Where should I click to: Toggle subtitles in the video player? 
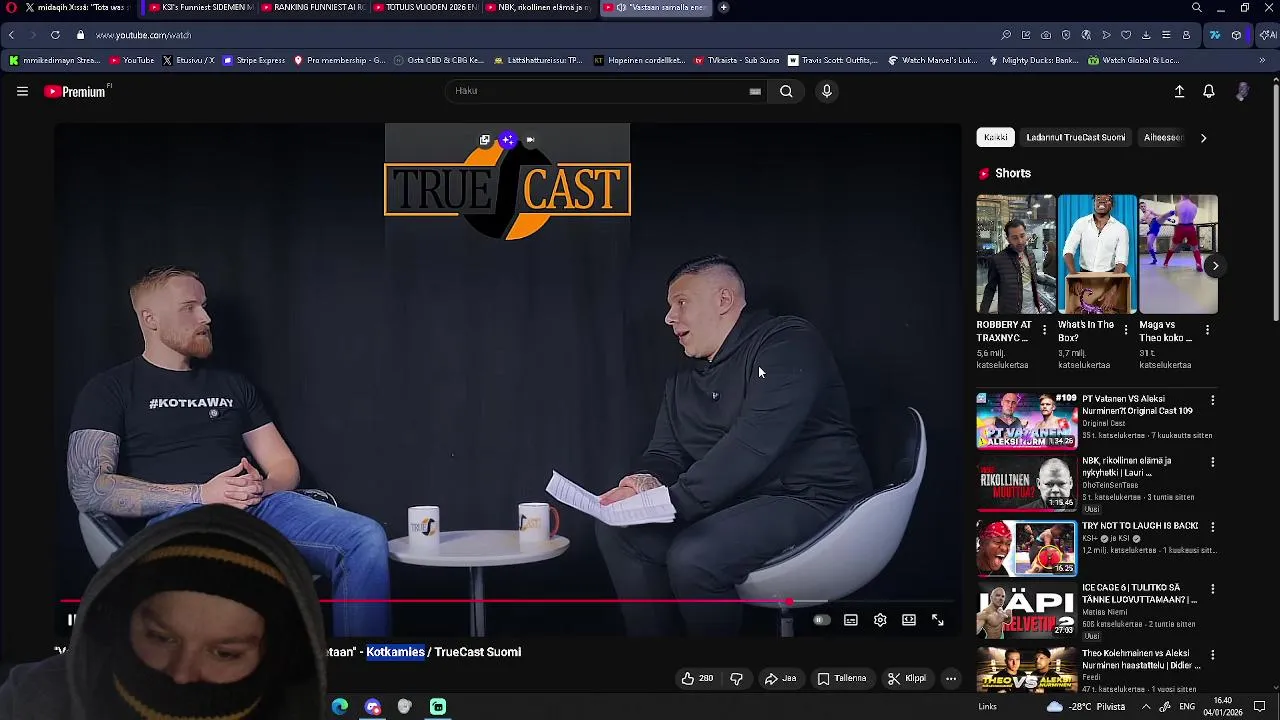coord(851,620)
